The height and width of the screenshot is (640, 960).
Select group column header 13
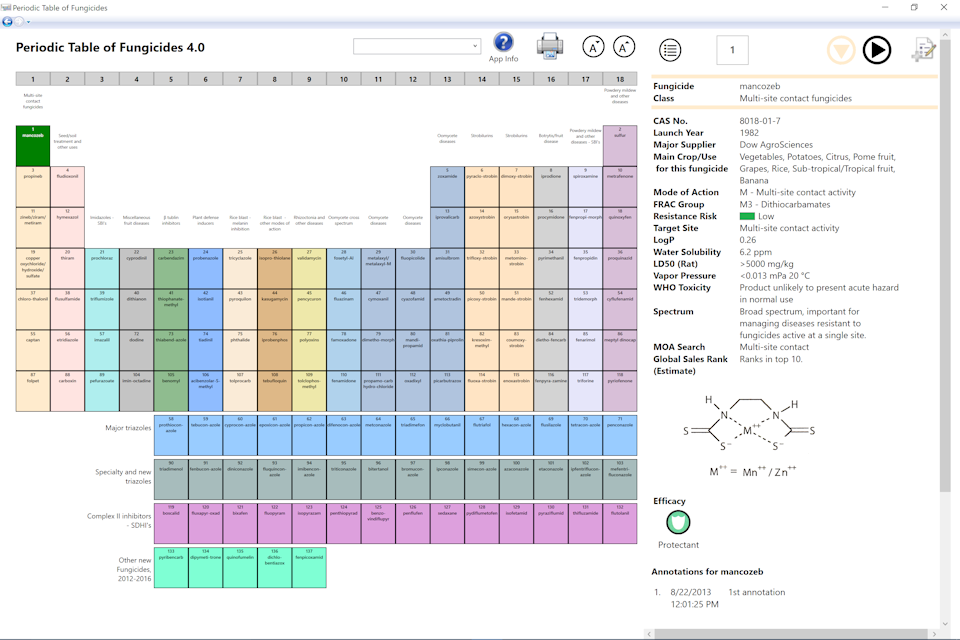(x=447, y=79)
